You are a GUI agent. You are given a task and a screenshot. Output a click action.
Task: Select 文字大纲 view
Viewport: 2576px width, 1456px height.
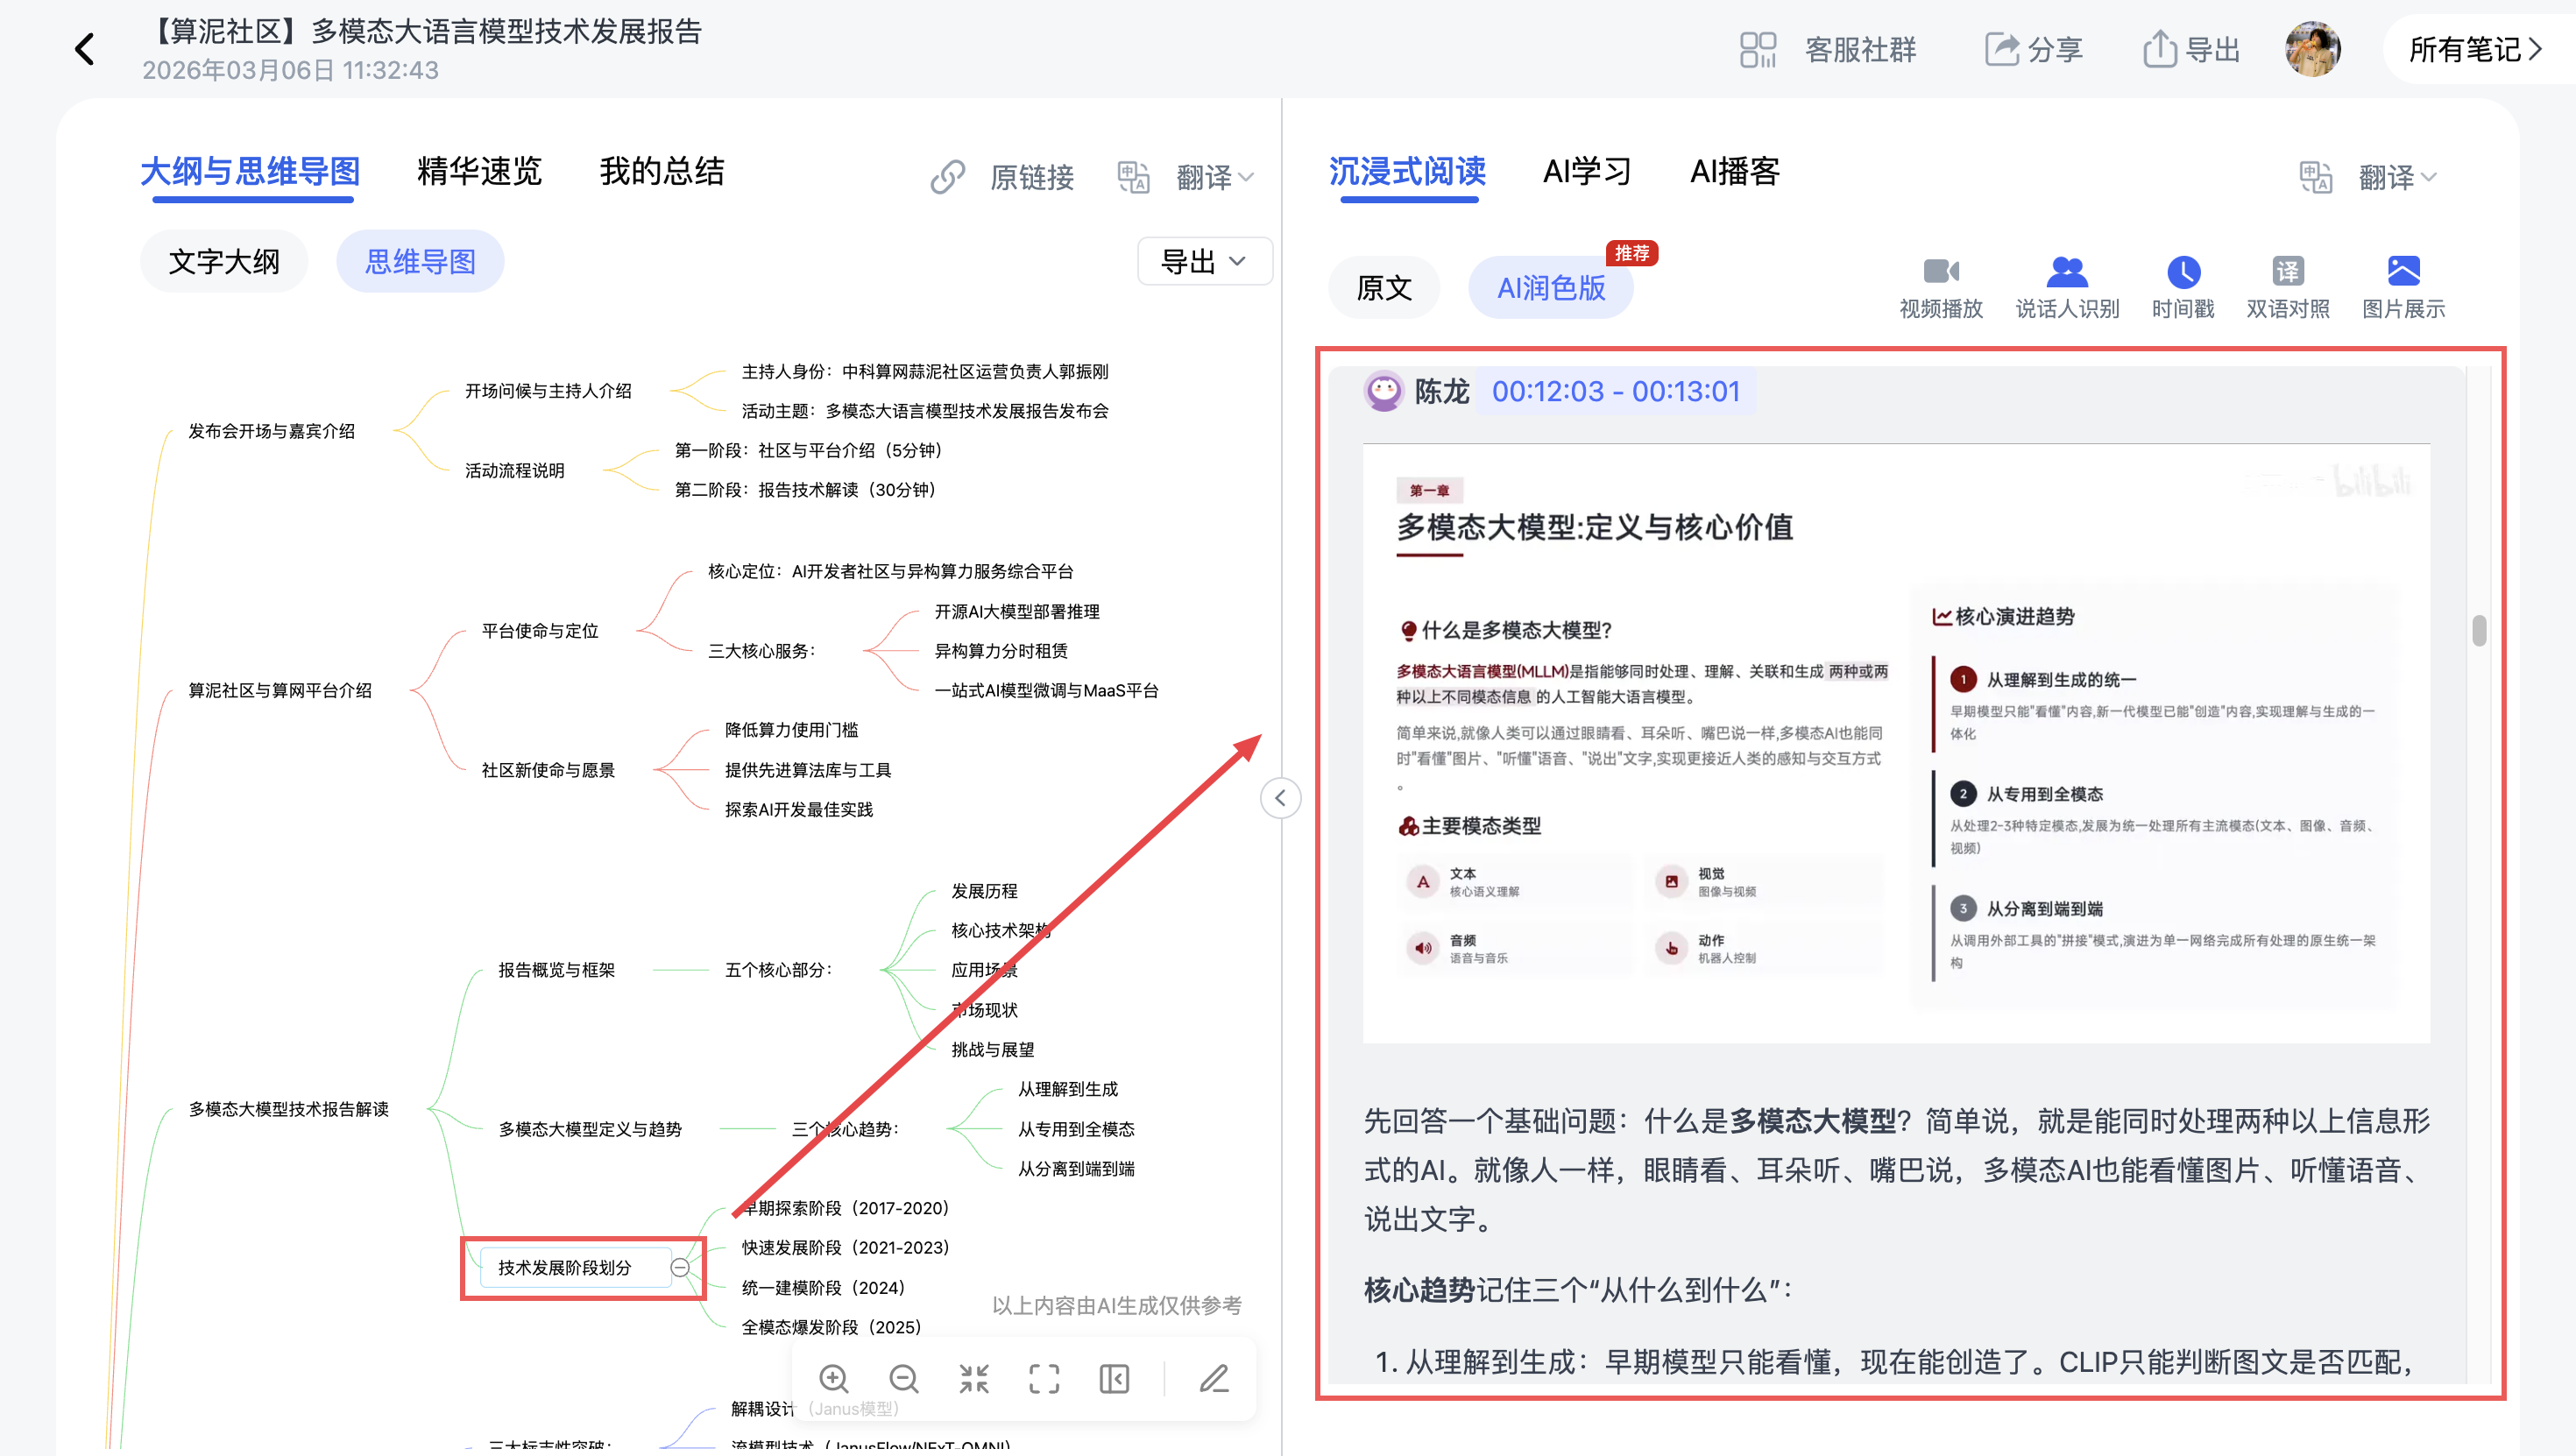point(224,262)
